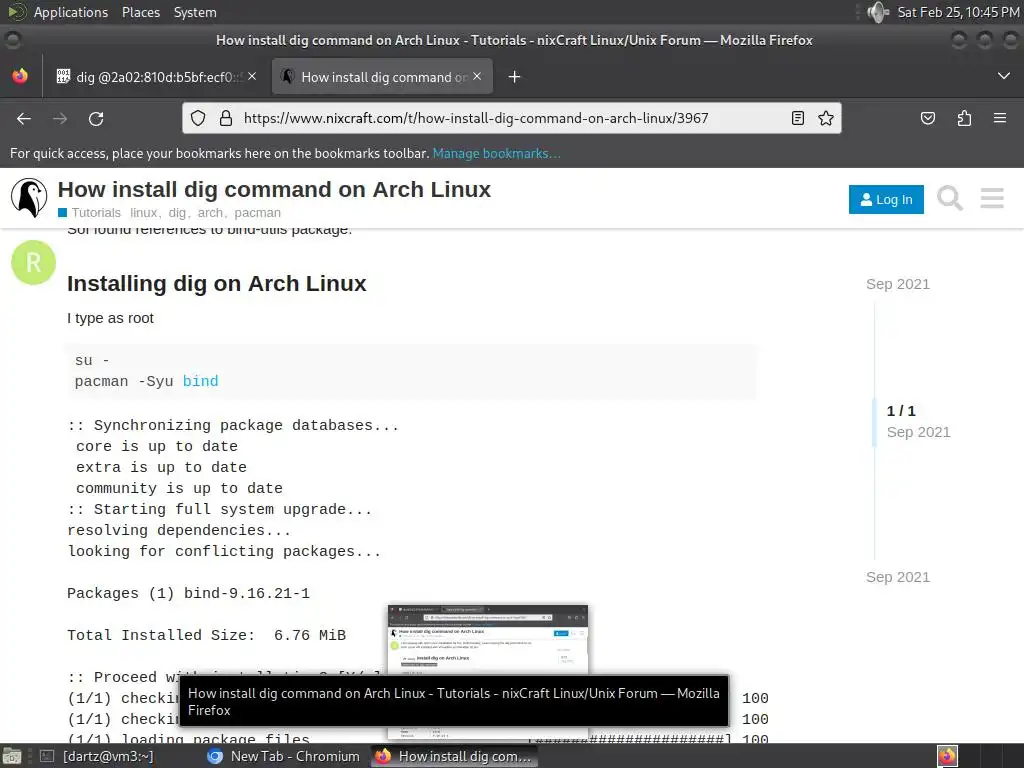Click 'Total Installed Size: 6.76 MiB' line

pos(206,635)
